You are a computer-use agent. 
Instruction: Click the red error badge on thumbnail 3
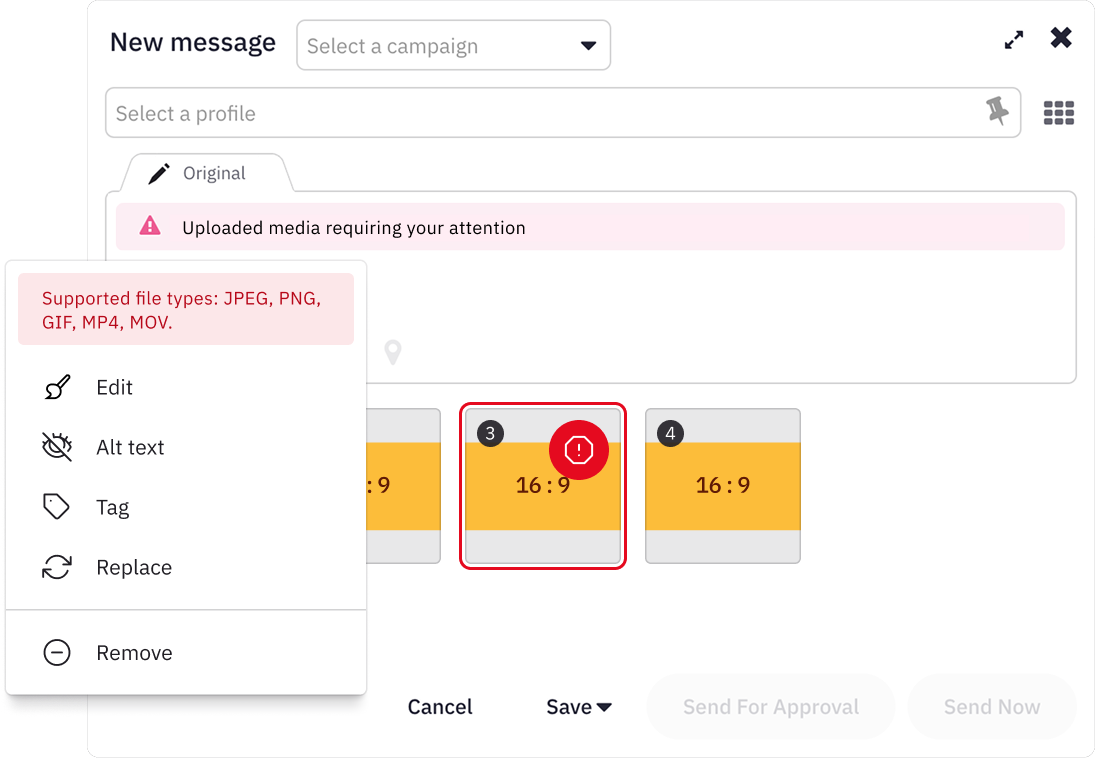click(579, 450)
